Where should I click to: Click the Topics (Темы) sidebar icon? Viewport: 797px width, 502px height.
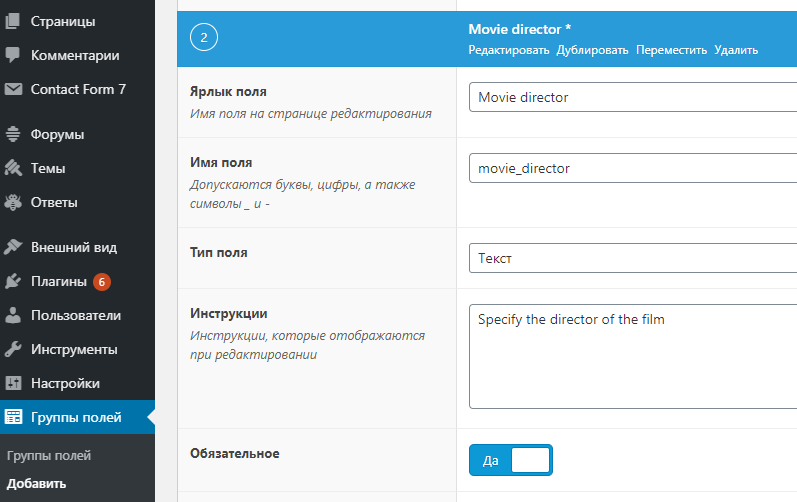13,168
